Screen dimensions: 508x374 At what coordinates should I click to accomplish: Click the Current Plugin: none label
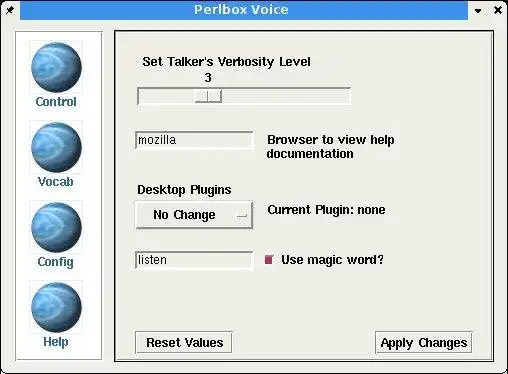(x=326, y=210)
